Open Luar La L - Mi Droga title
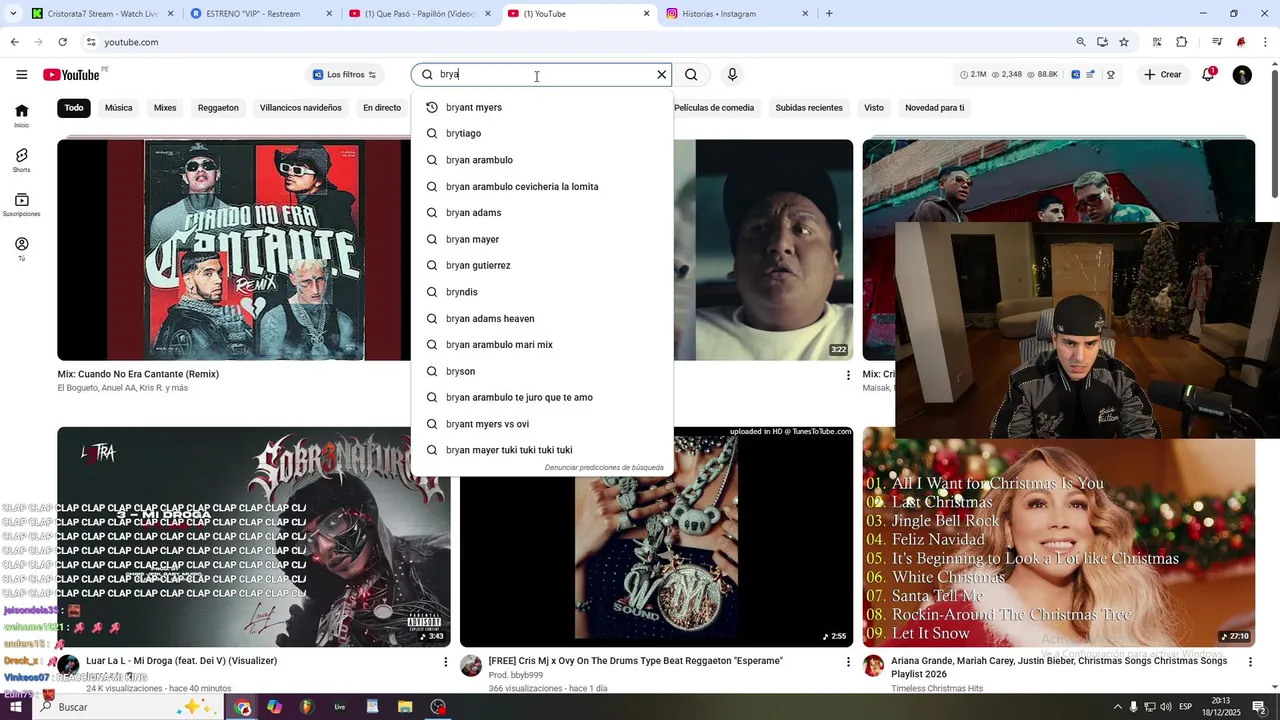 pyautogui.click(x=182, y=661)
